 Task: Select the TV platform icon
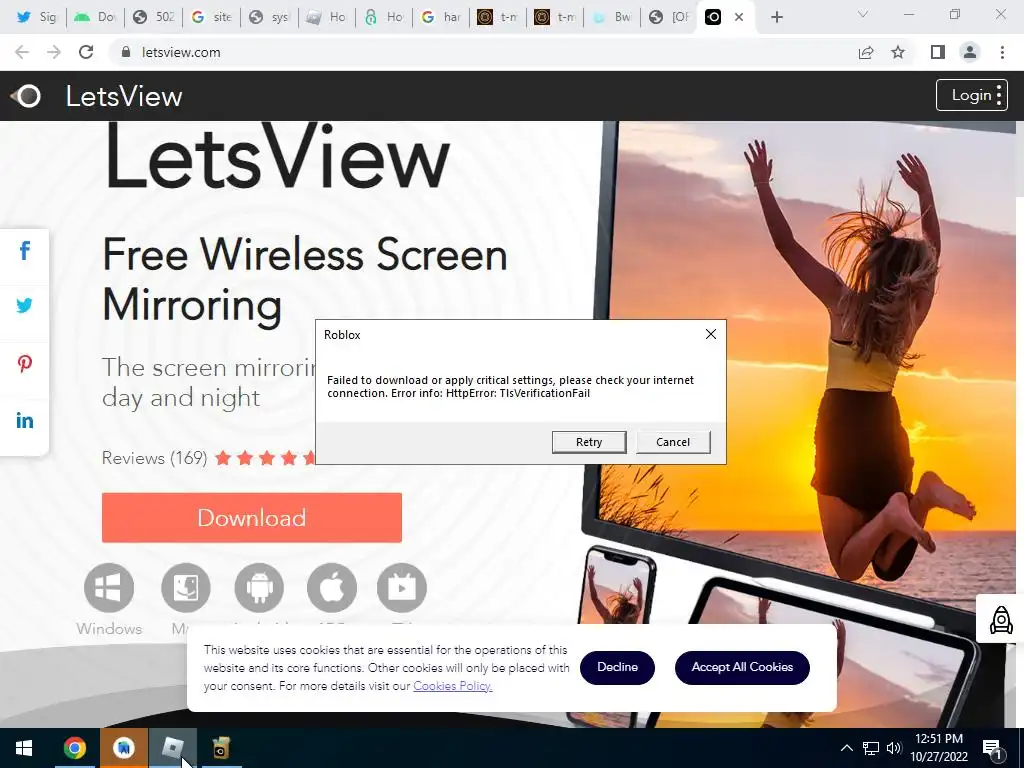(402, 588)
